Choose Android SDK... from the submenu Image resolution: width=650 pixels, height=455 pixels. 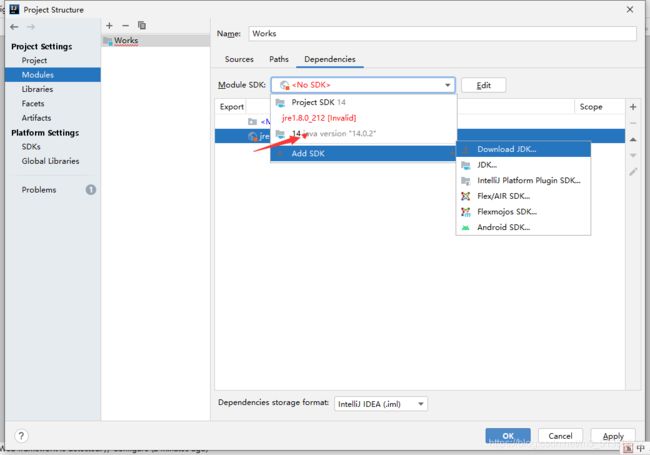coord(523,227)
